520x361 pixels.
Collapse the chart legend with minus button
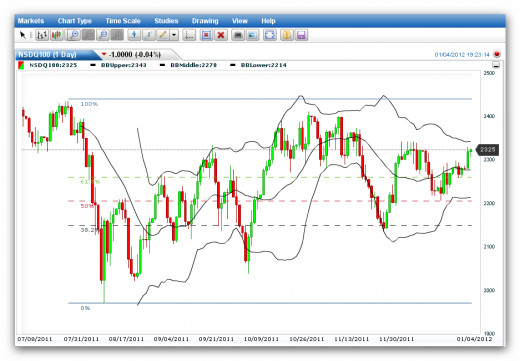[x=496, y=65]
